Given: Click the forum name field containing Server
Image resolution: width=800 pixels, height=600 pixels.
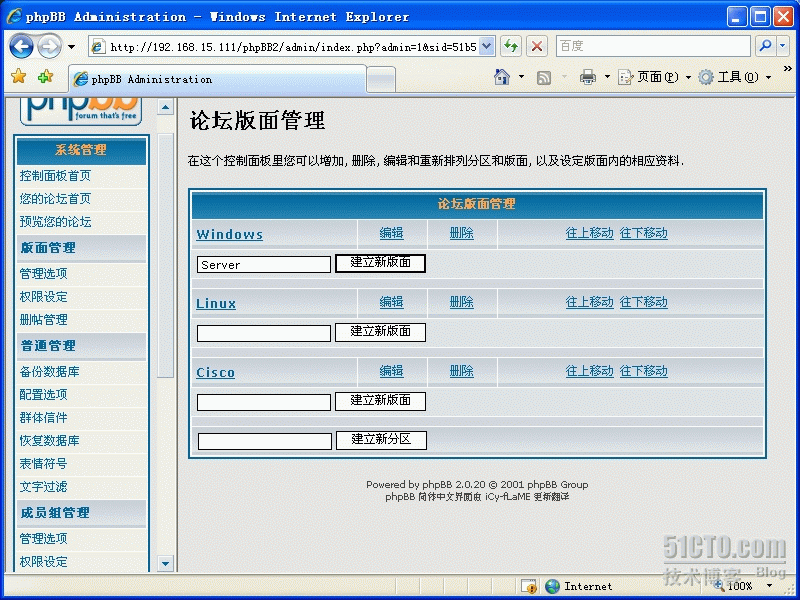Looking at the screenshot, I should [x=264, y=264].
